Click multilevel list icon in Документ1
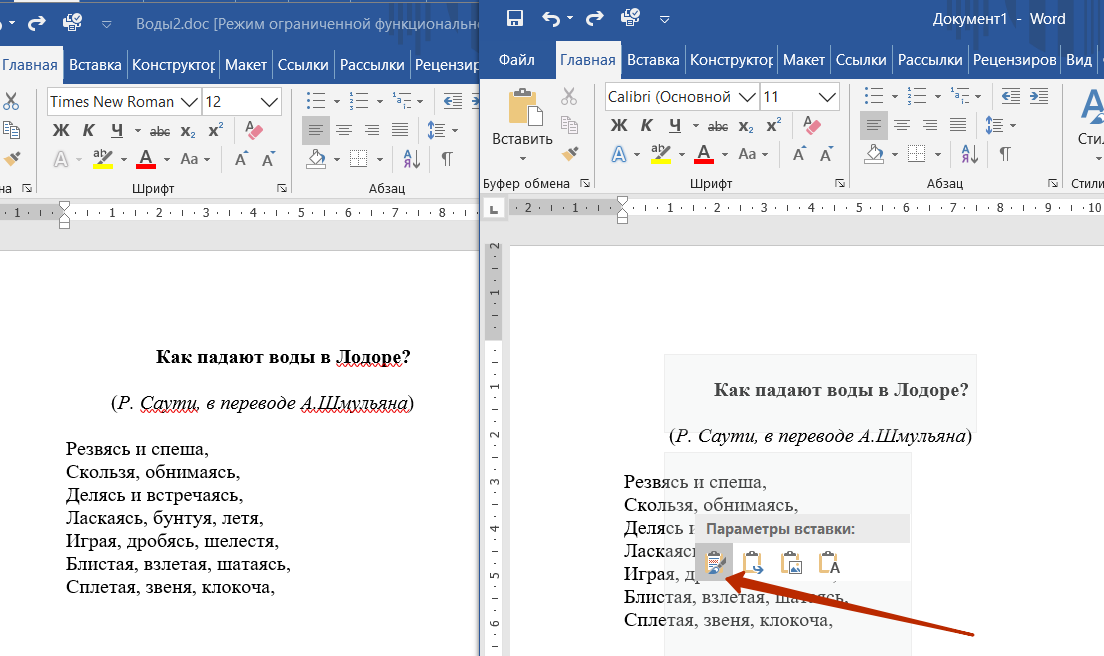The height and width of the screenshot is (656, 1104). click(x=960, y=96)
